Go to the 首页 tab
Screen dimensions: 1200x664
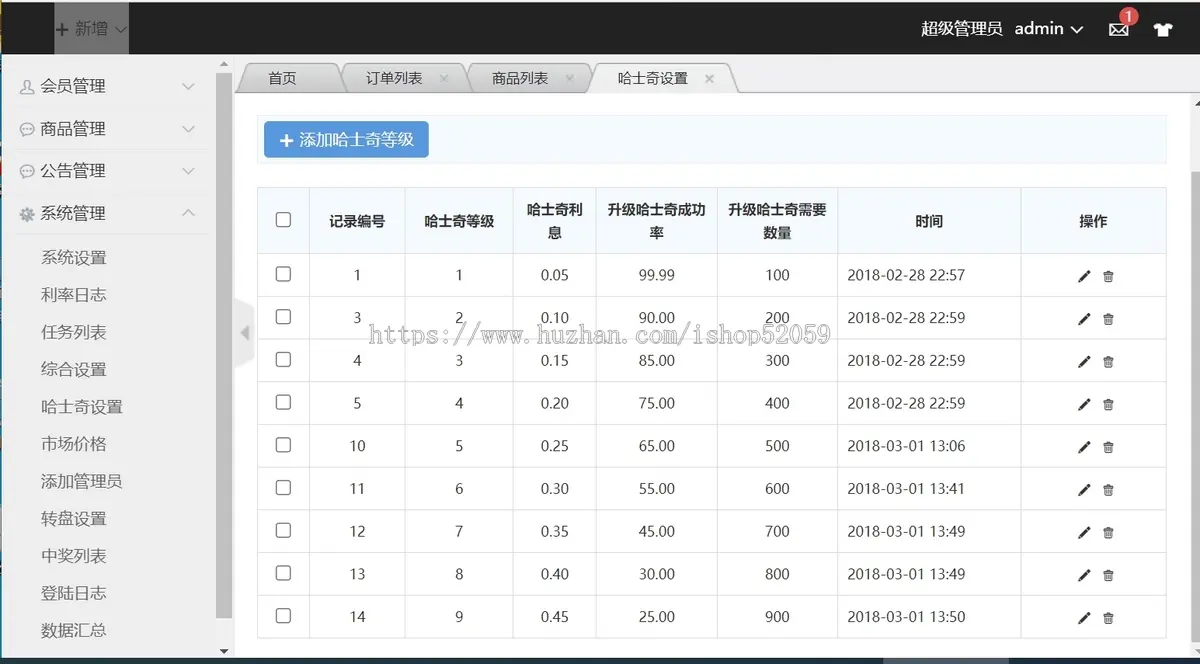[x=282, y=78]
